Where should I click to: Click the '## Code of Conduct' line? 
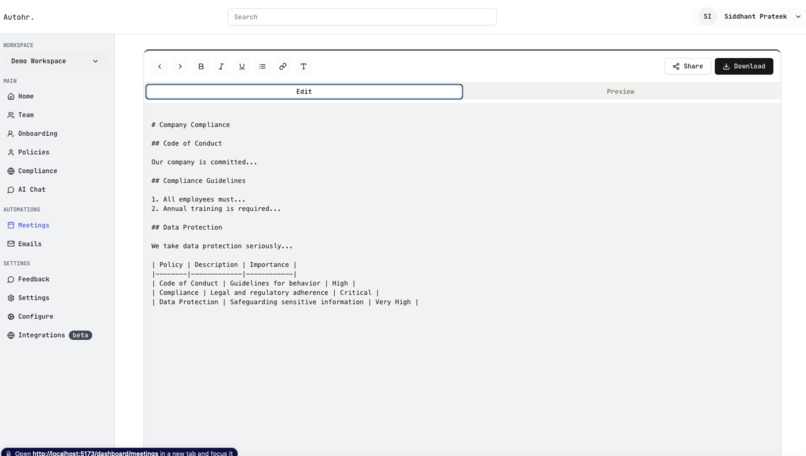[187, 143]
